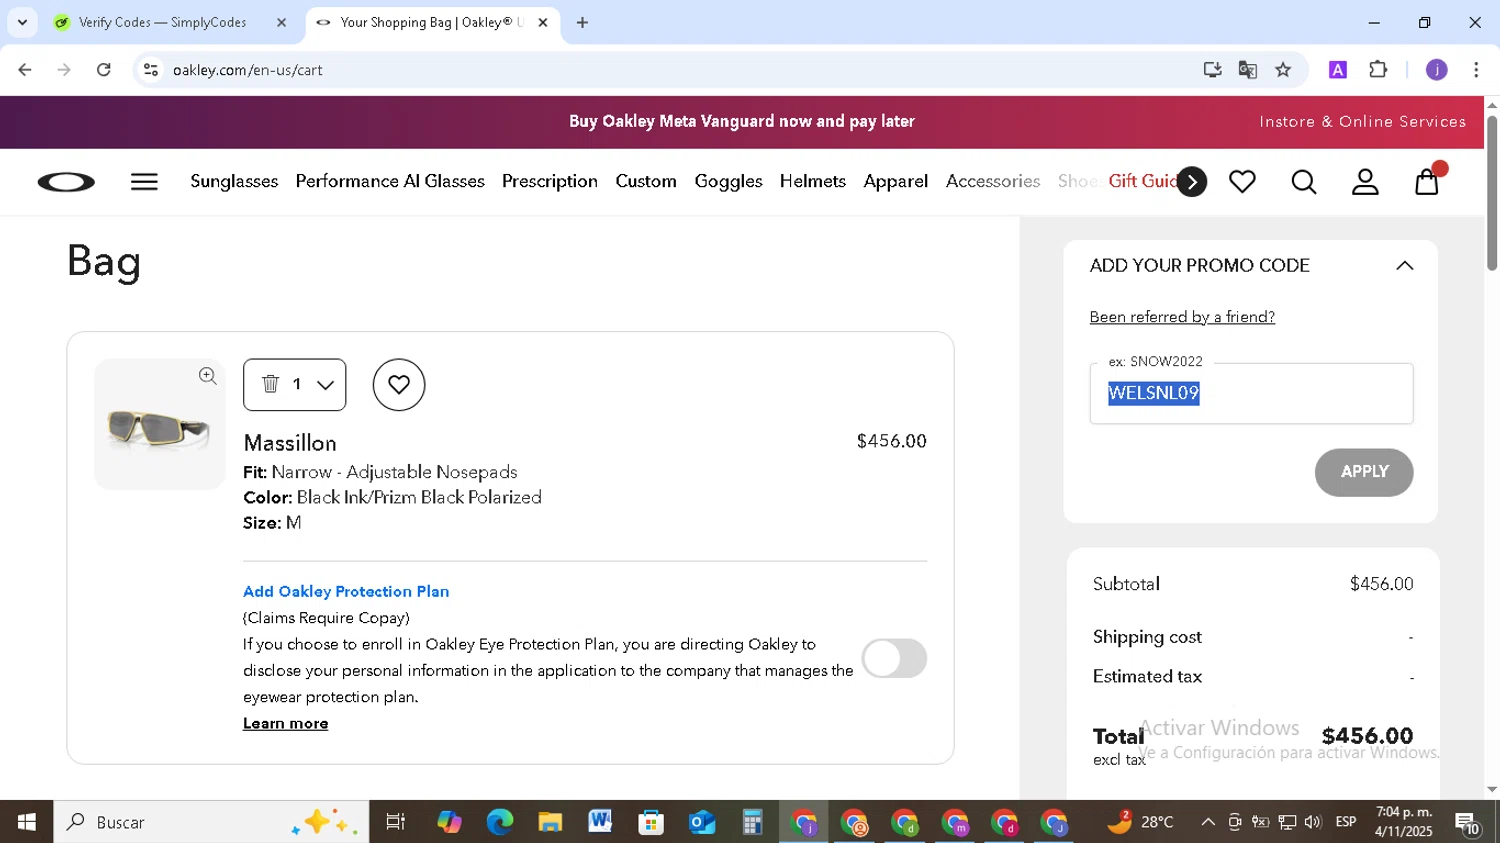Click Add Oakley Protection Plan link
Image resolution: width=1500 pixels, height=843 pixels.
point(346,591)
